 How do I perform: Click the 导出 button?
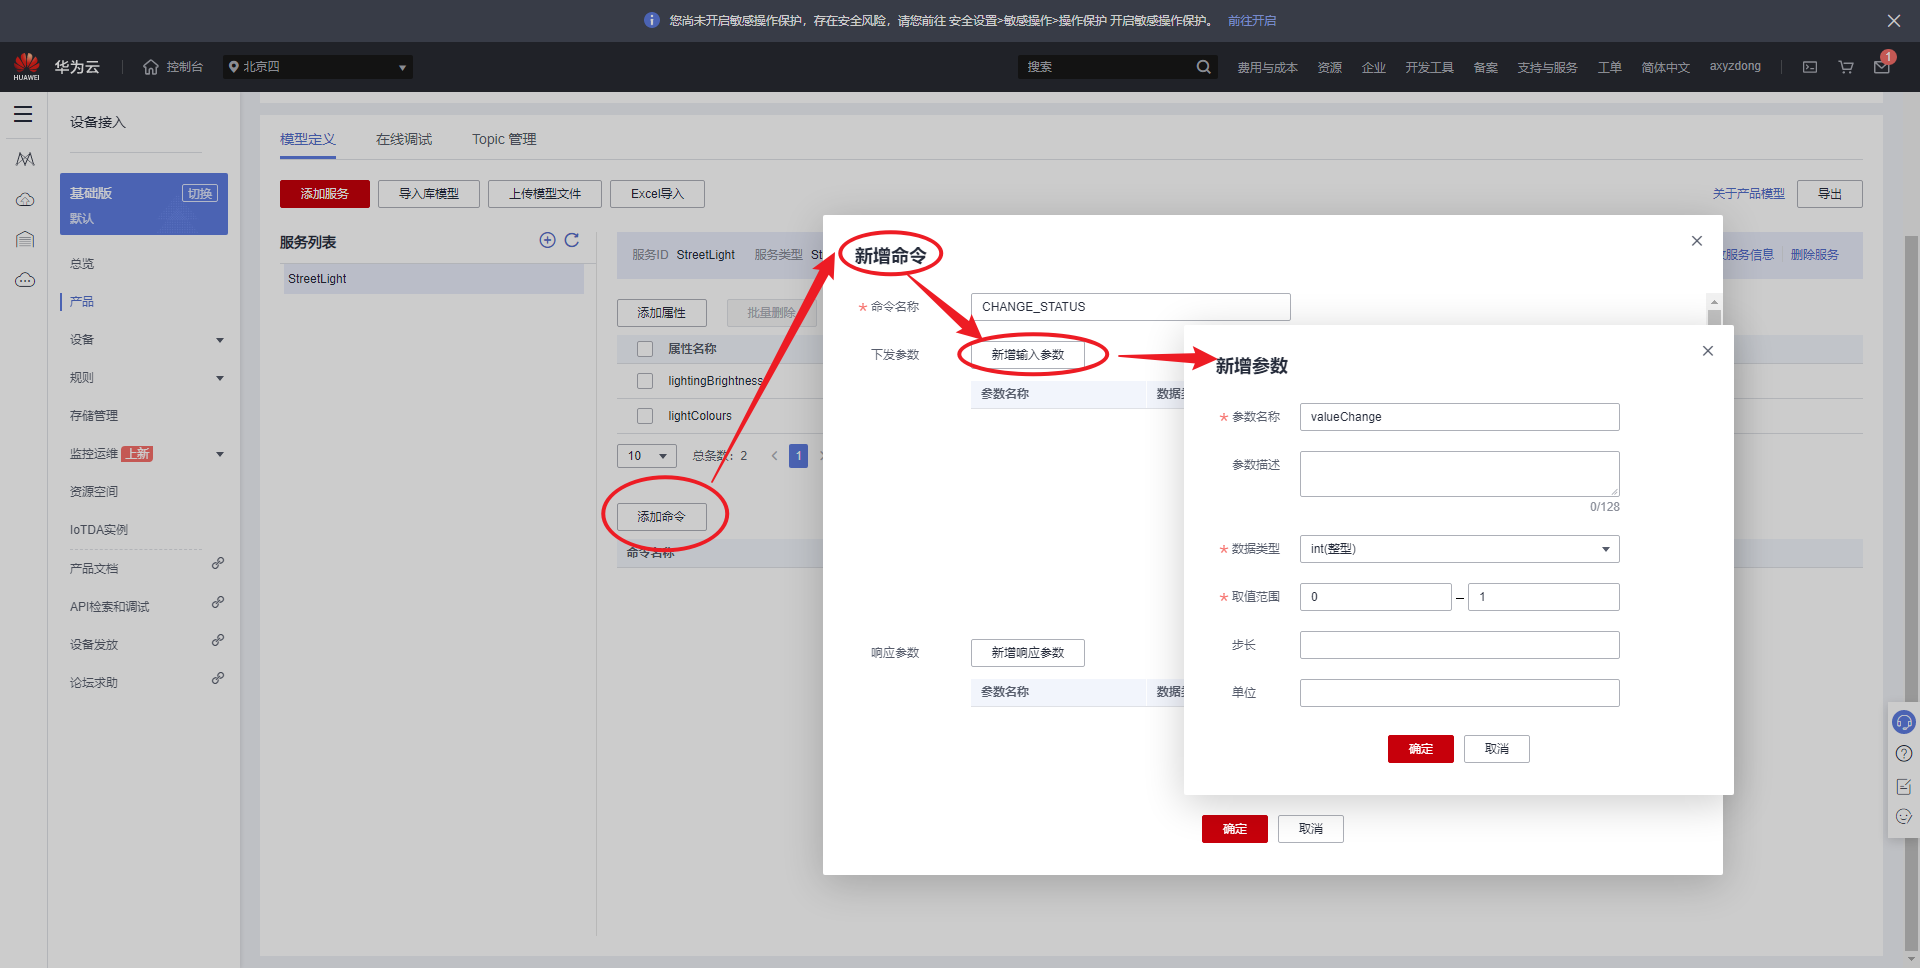coord(1830,194)
